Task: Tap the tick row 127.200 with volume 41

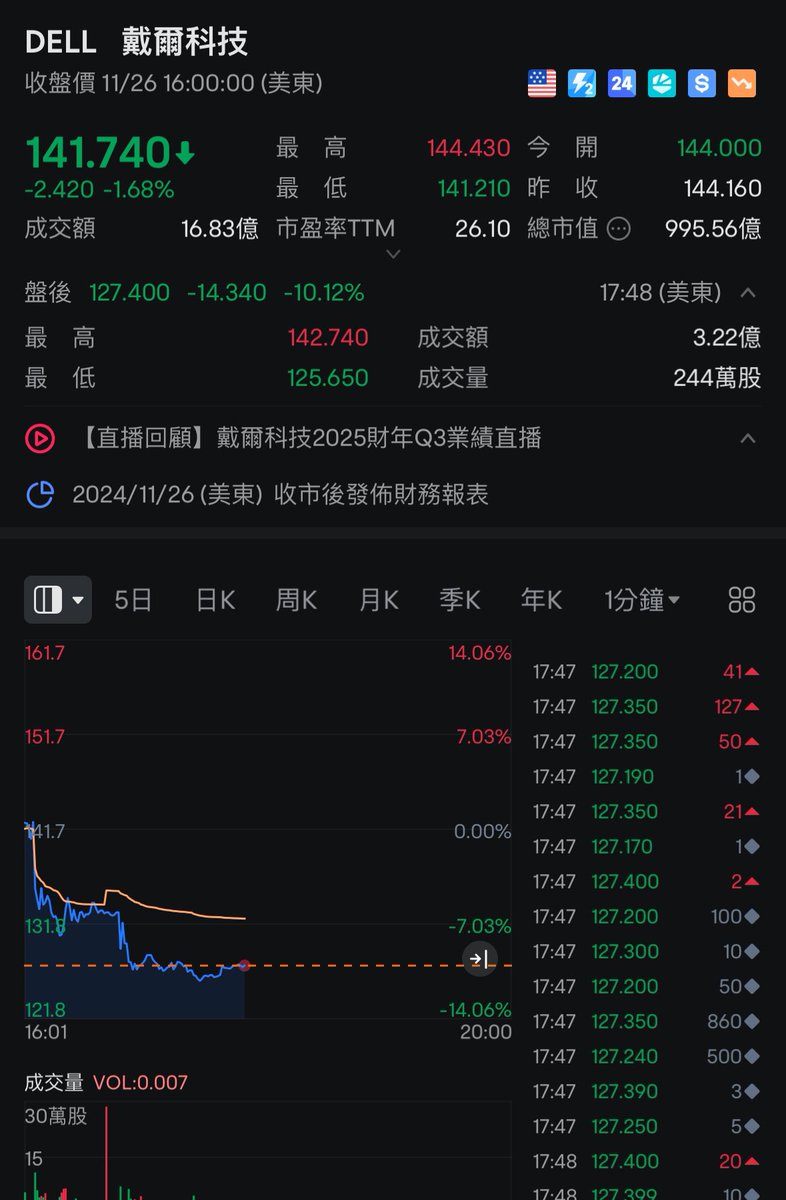Action: coord(646,671)
